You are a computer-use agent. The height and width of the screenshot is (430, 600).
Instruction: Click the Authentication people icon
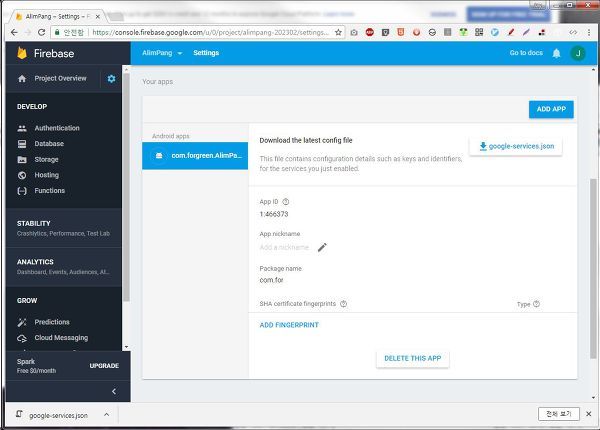click(x=22, y=128)
